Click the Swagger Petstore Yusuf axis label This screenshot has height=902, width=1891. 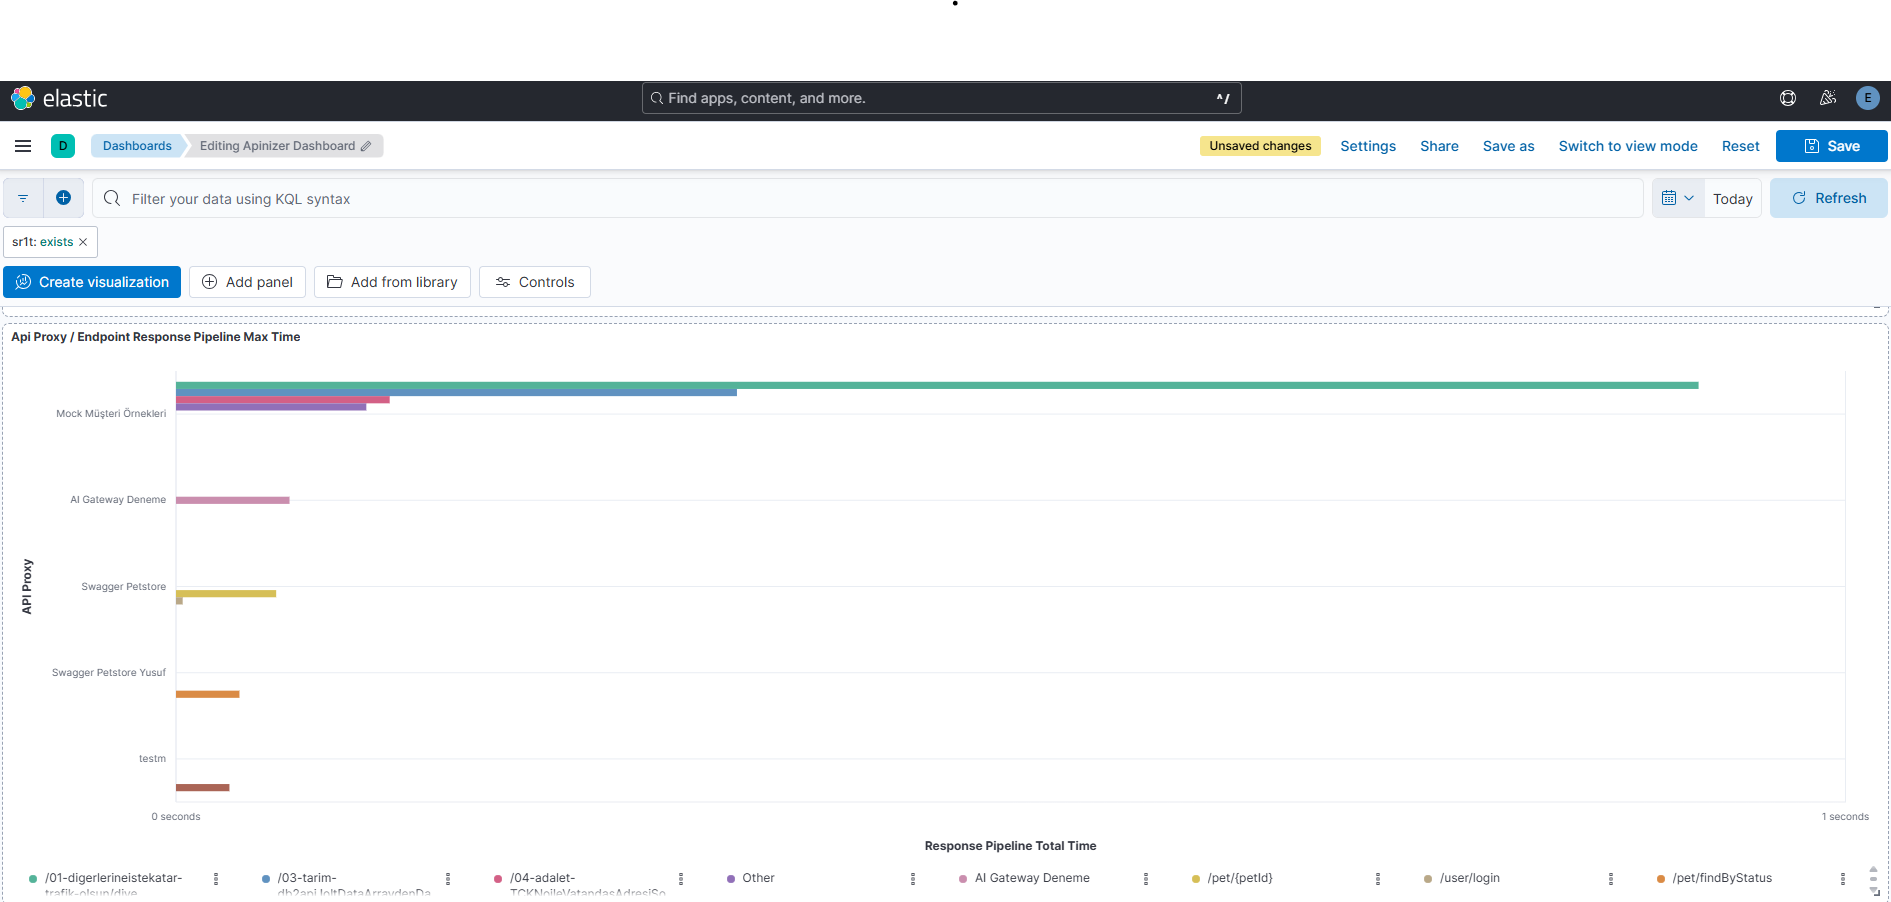coord(109,673)
